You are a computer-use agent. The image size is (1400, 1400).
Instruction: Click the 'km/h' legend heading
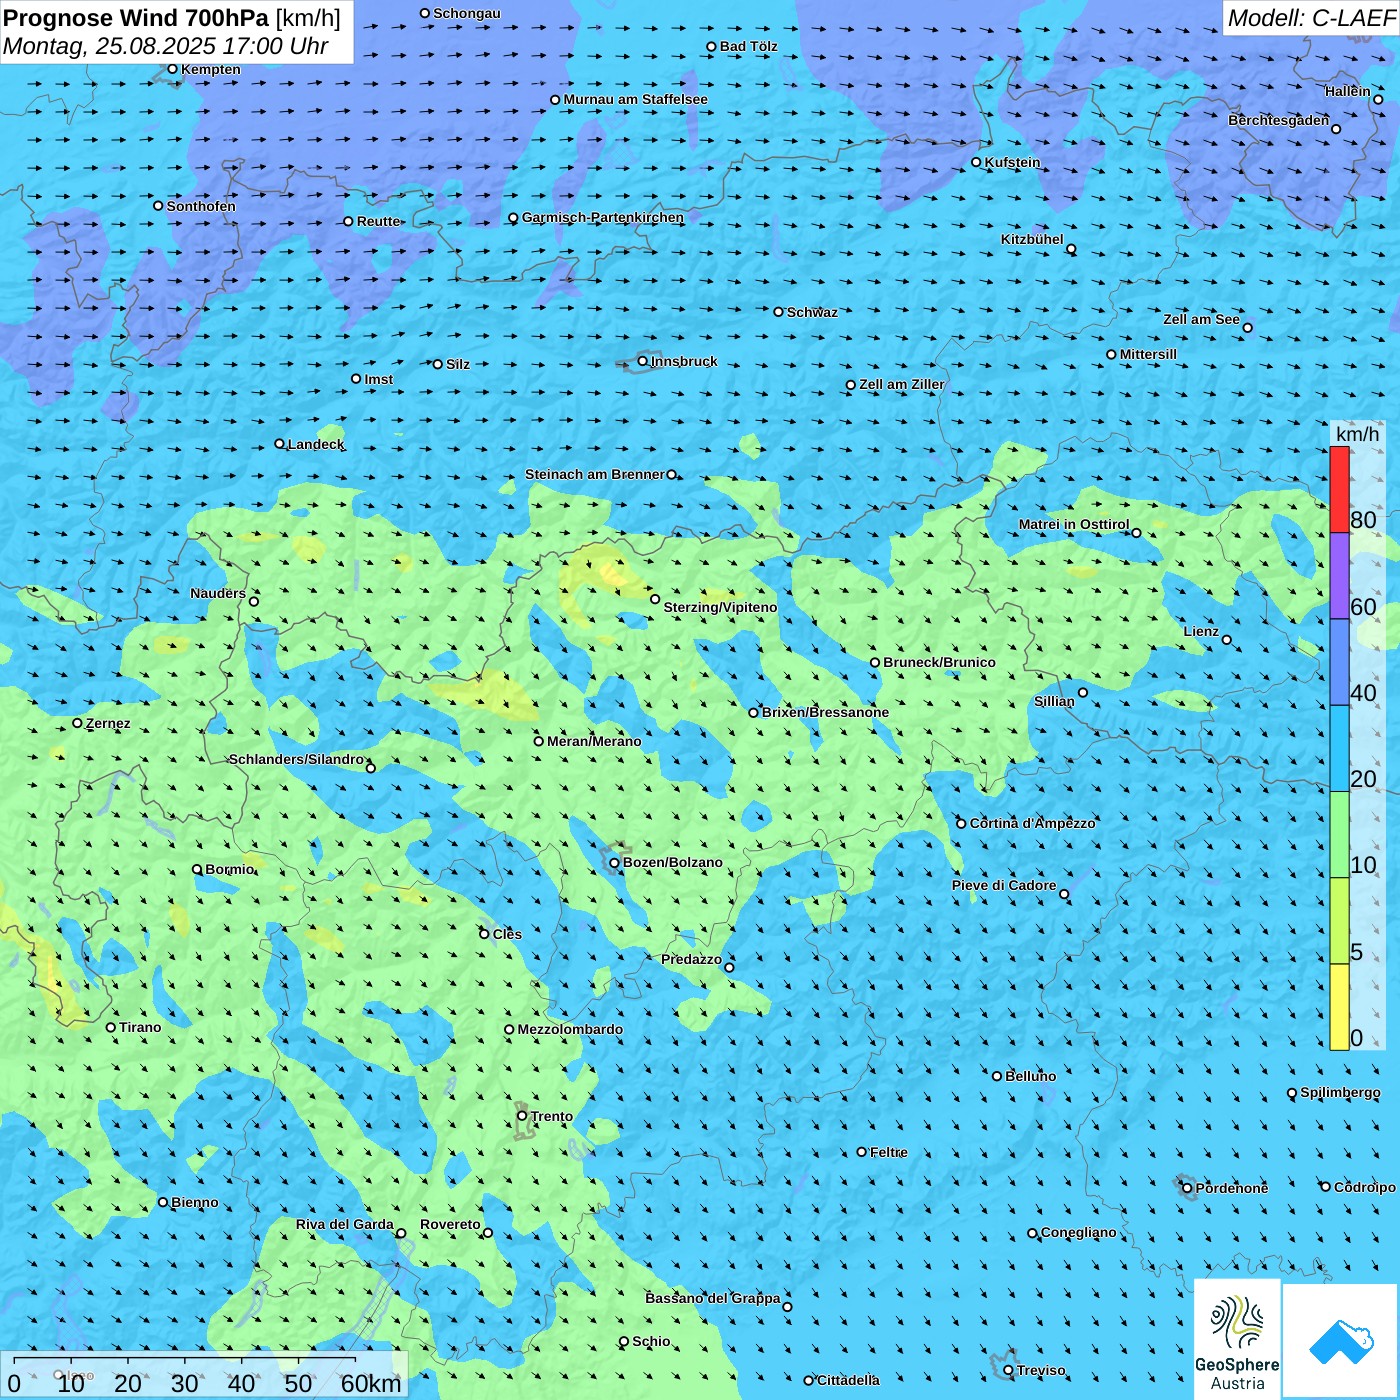pyautogui.click(x=1357, y=434)
